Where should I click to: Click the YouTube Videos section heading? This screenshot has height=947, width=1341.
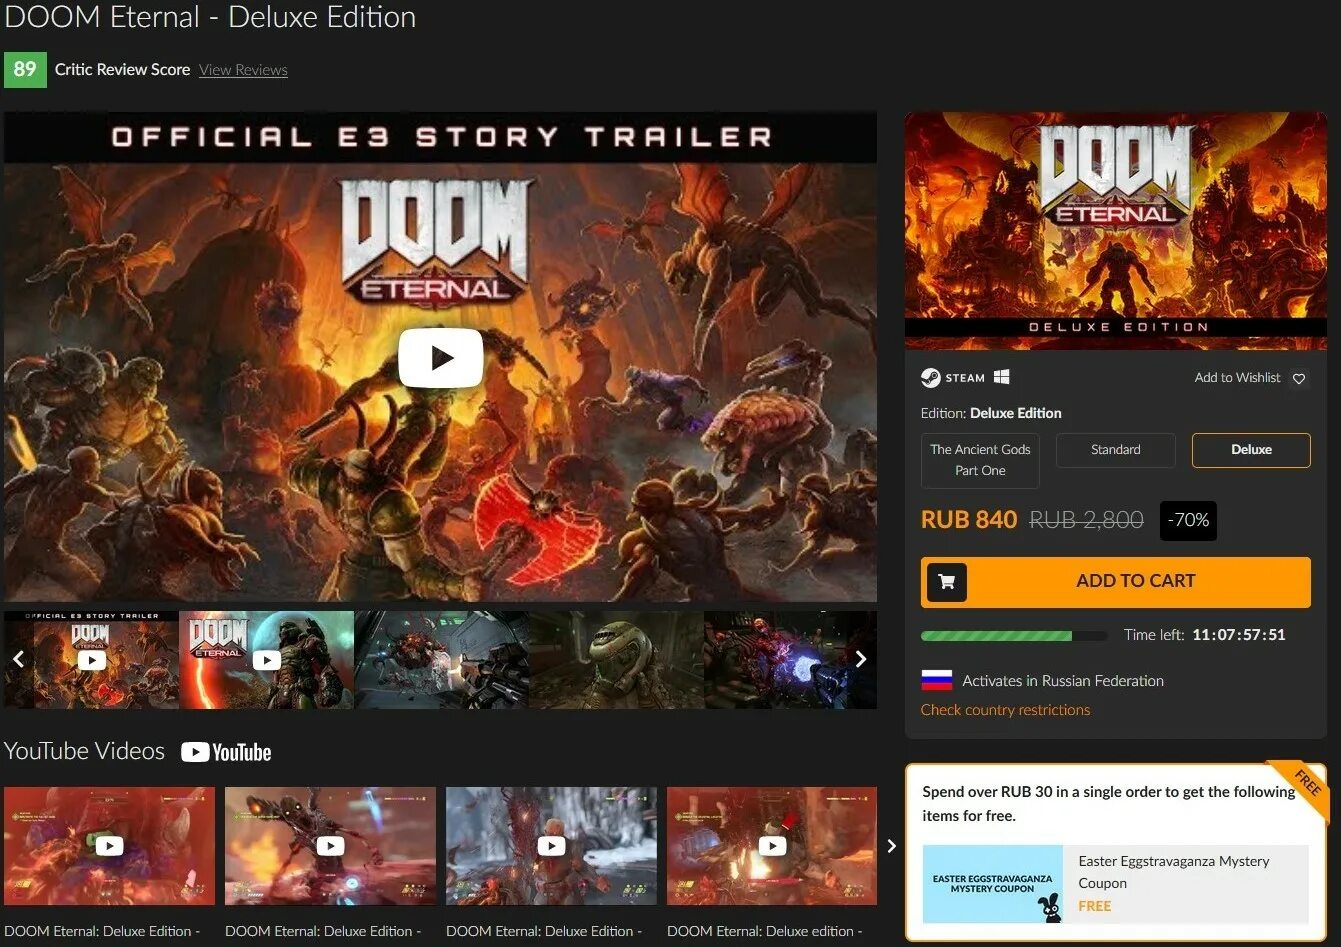coord(84,751)
